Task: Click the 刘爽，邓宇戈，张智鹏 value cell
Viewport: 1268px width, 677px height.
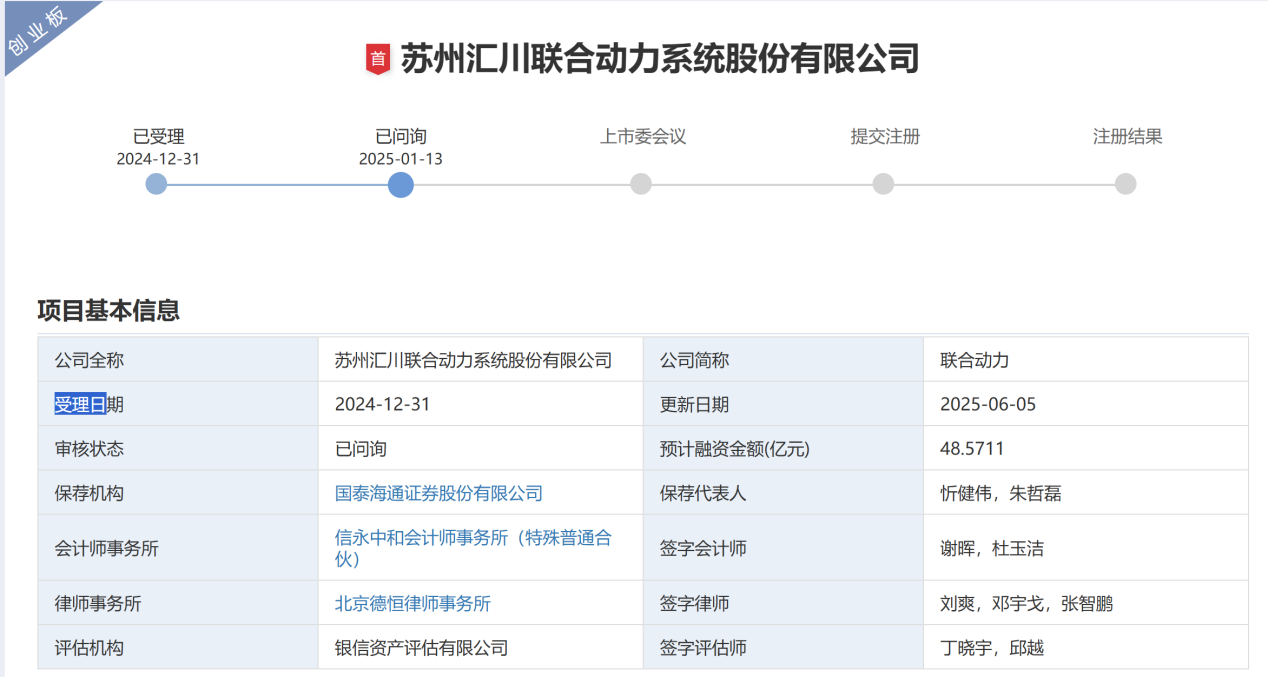Action: click(x=1086, y=603)
